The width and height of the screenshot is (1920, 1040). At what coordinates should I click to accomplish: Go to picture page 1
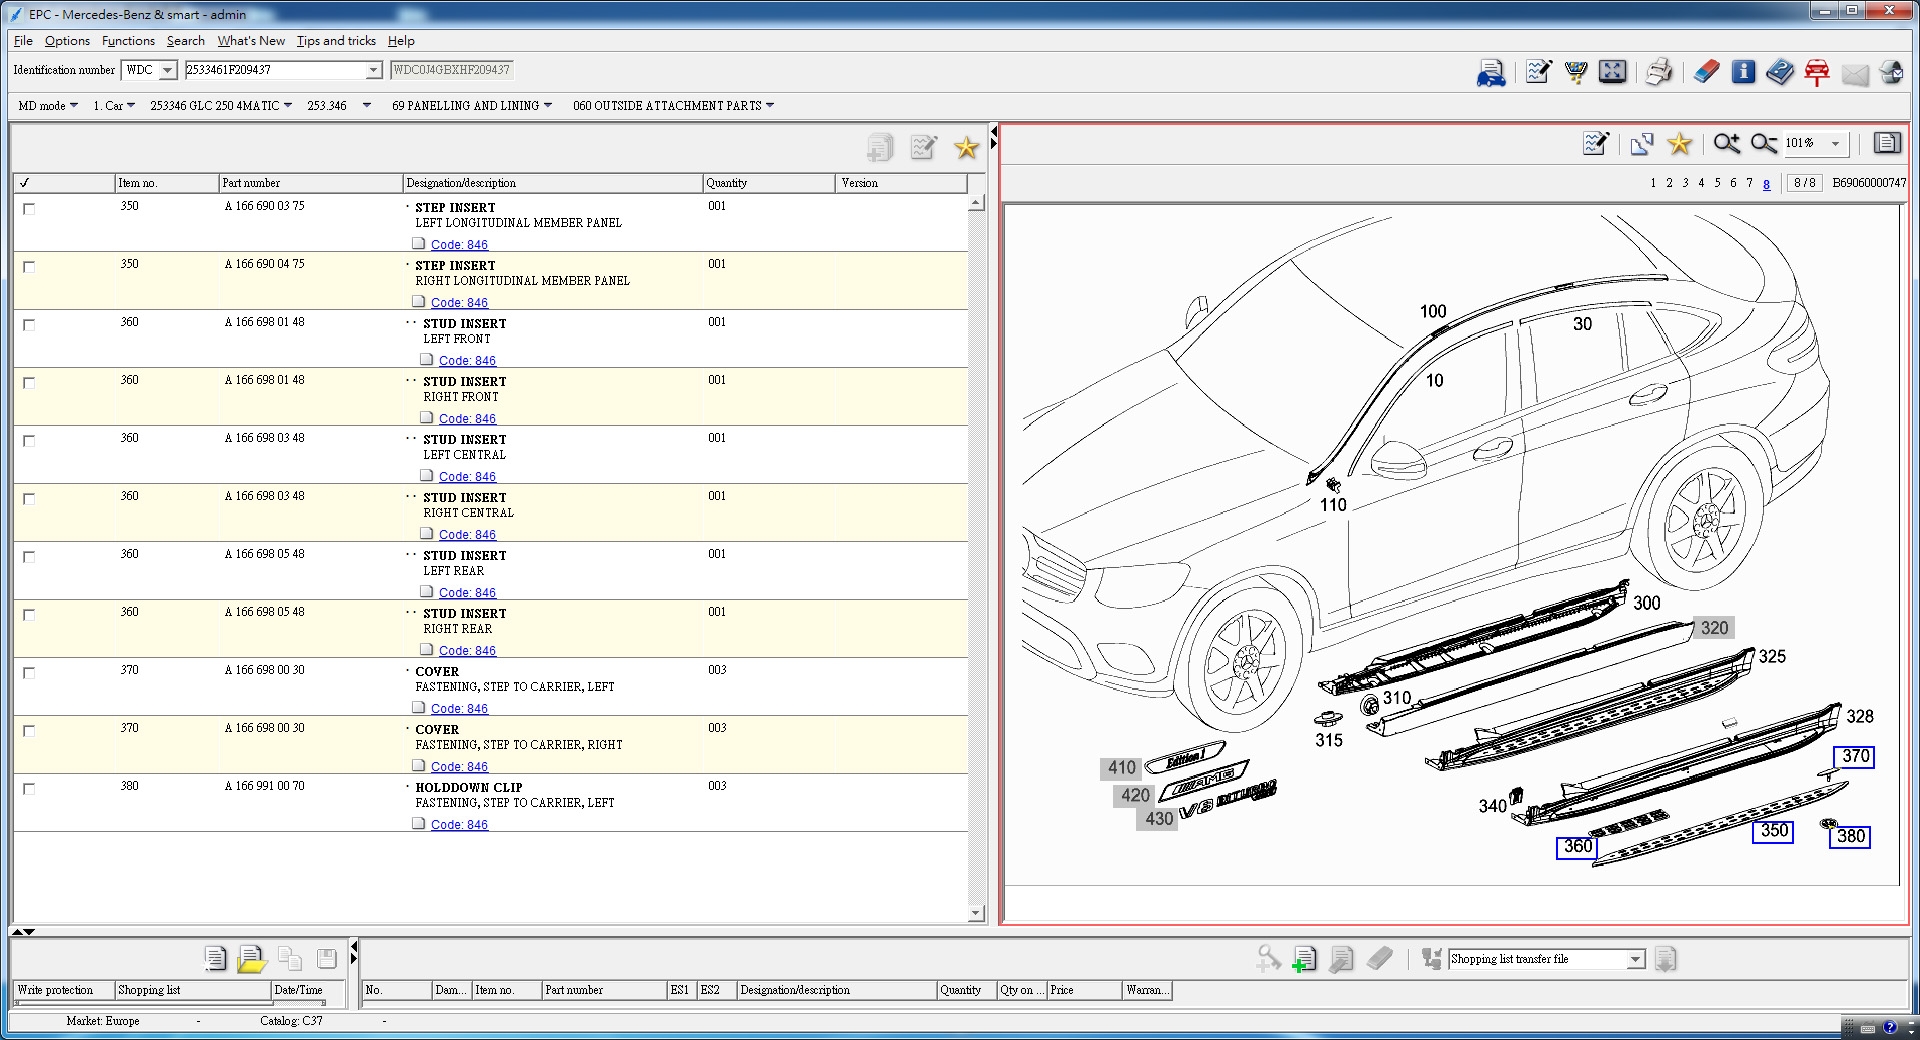tap(1653, 183)
